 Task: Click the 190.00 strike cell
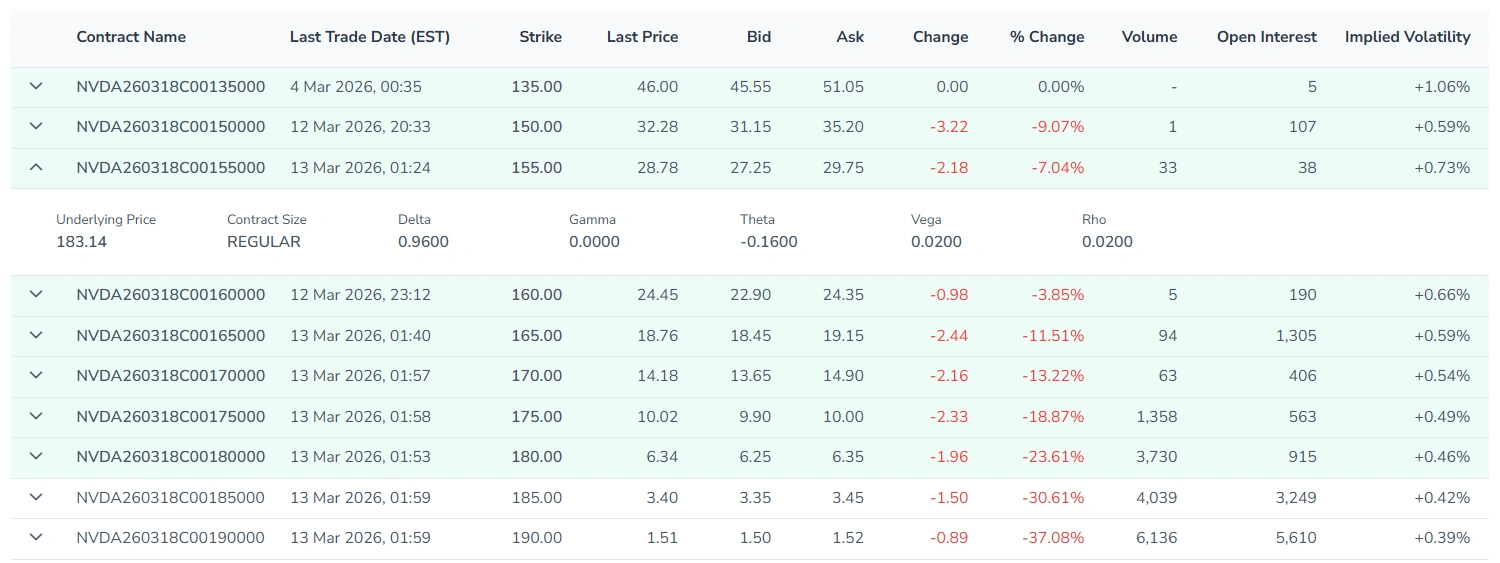[537, 538]
